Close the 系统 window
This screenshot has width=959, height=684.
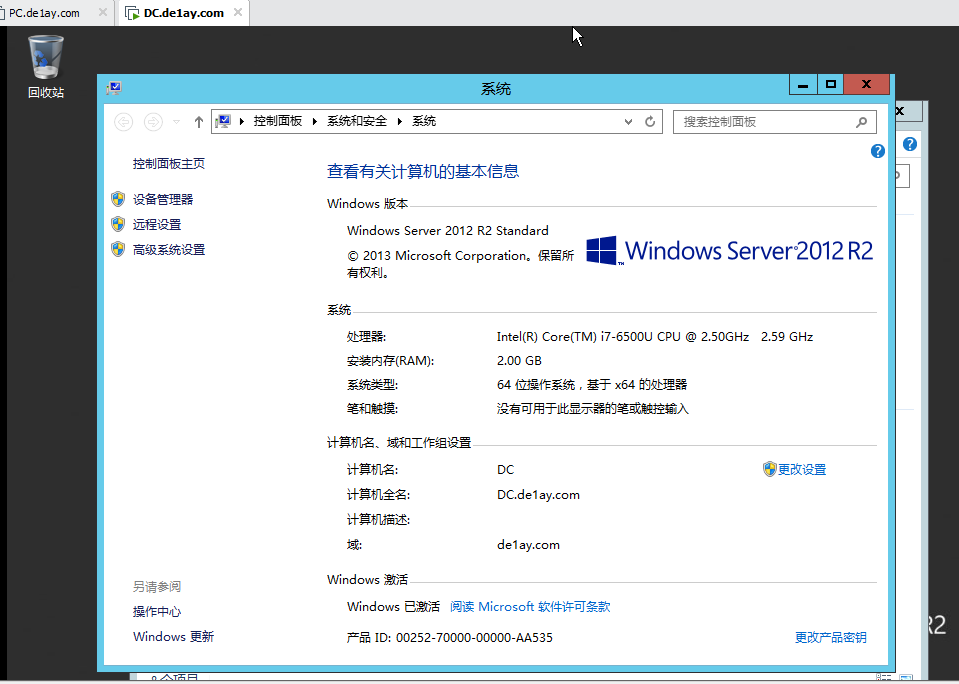click(x=867, y=84)
